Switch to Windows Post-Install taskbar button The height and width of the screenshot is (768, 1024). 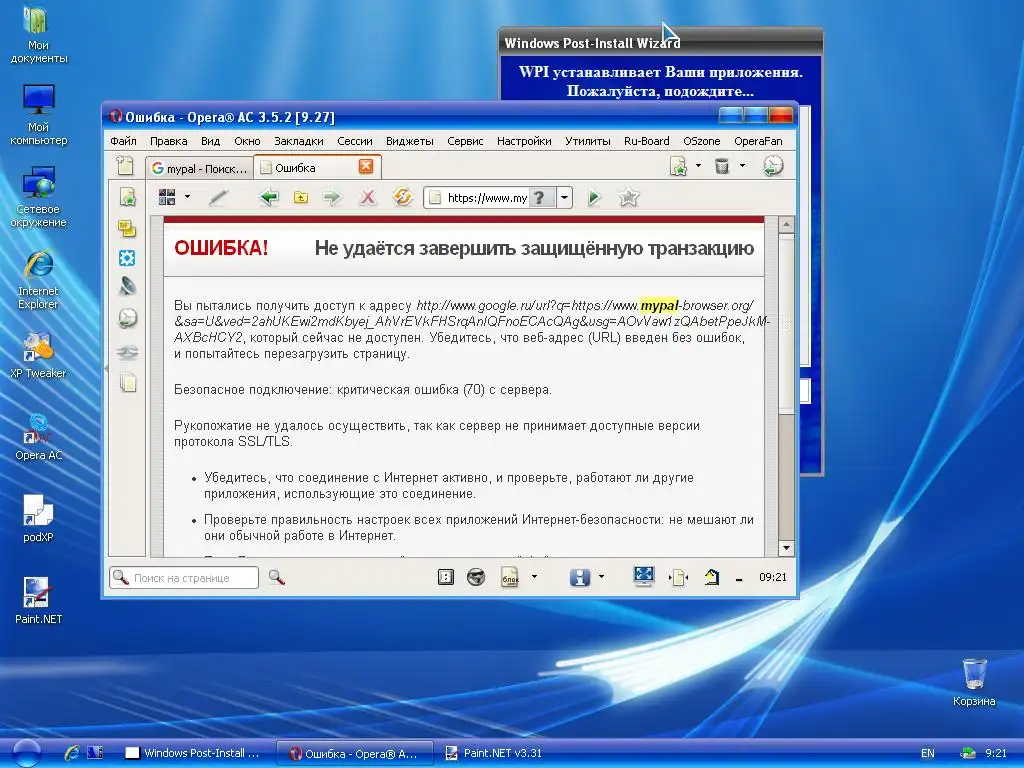(x=193, y=753)
